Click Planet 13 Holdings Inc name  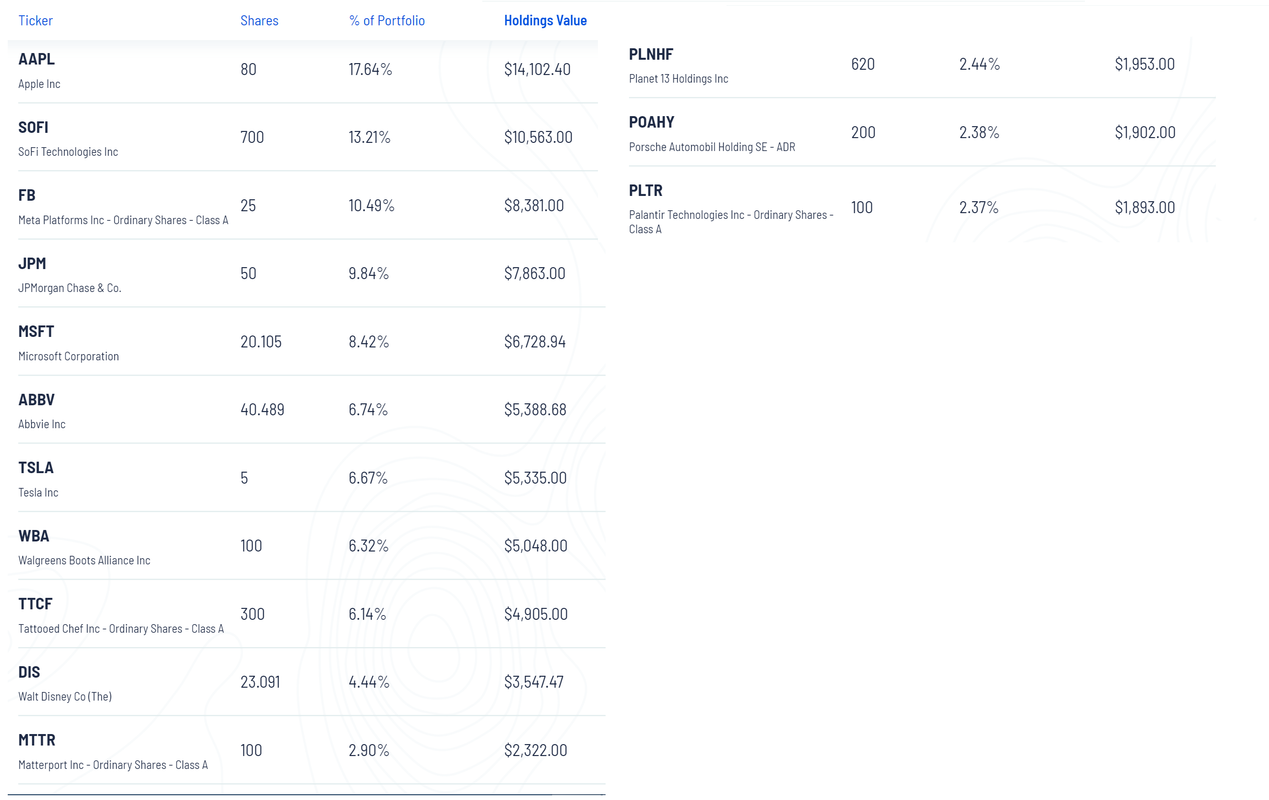click(679, 79)
